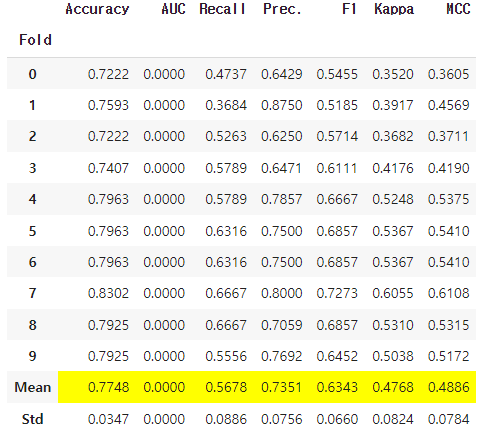
Task: Click mean Accuracy value 0.7748
Action: pos(108,387)
